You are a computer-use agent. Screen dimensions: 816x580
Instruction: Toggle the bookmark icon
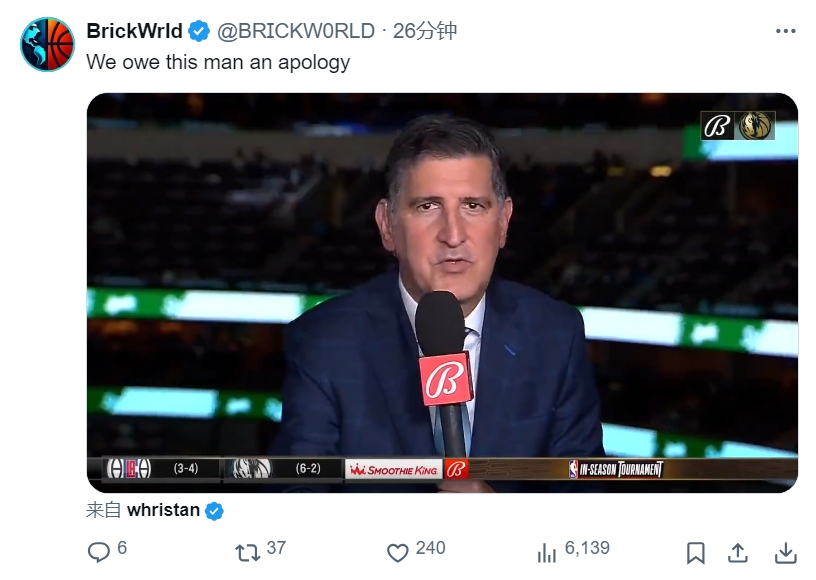(696, 552)
